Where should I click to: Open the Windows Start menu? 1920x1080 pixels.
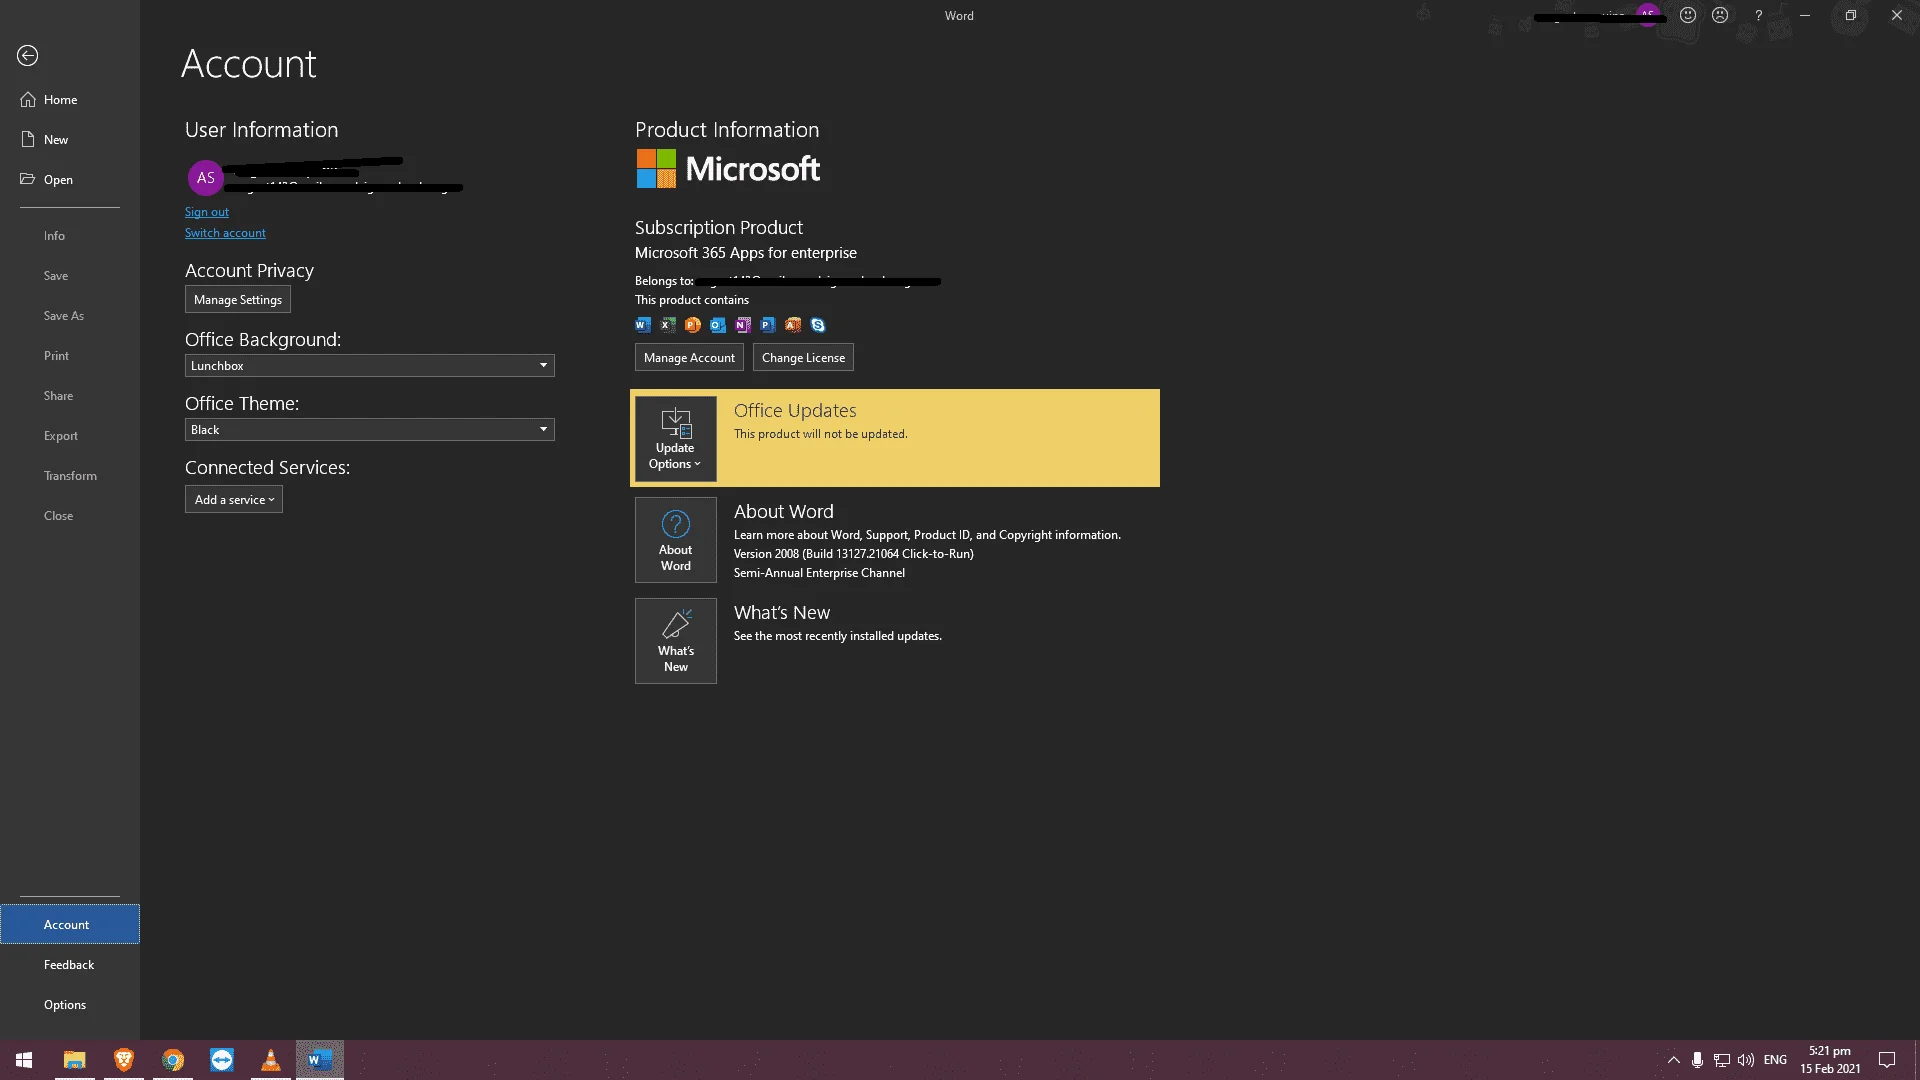[x=24, y=1060]
